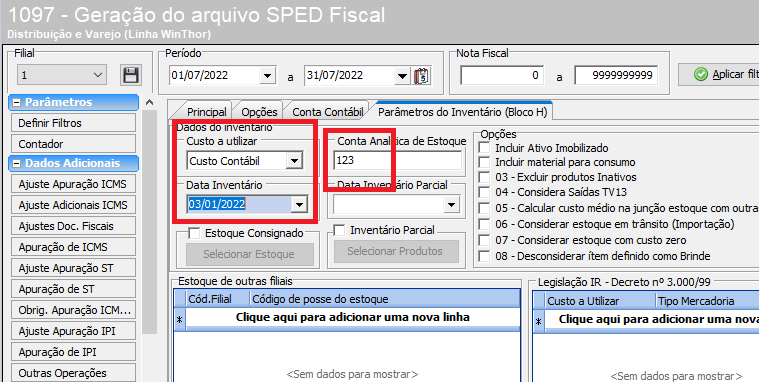Open Ajustes Doc. Fiscais
Screen dimensions: 760x382
click(x=73, y=226)
